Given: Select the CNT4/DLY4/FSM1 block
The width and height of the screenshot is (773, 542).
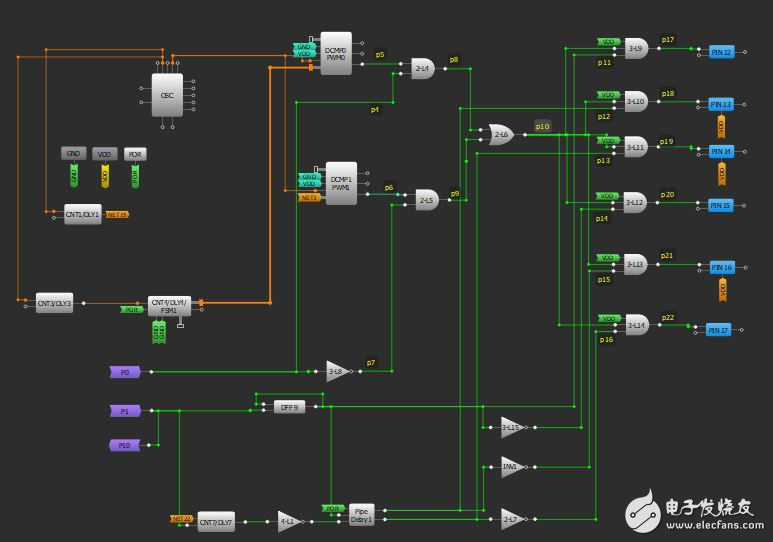Looking at the screenshot, I should (172, 304).
